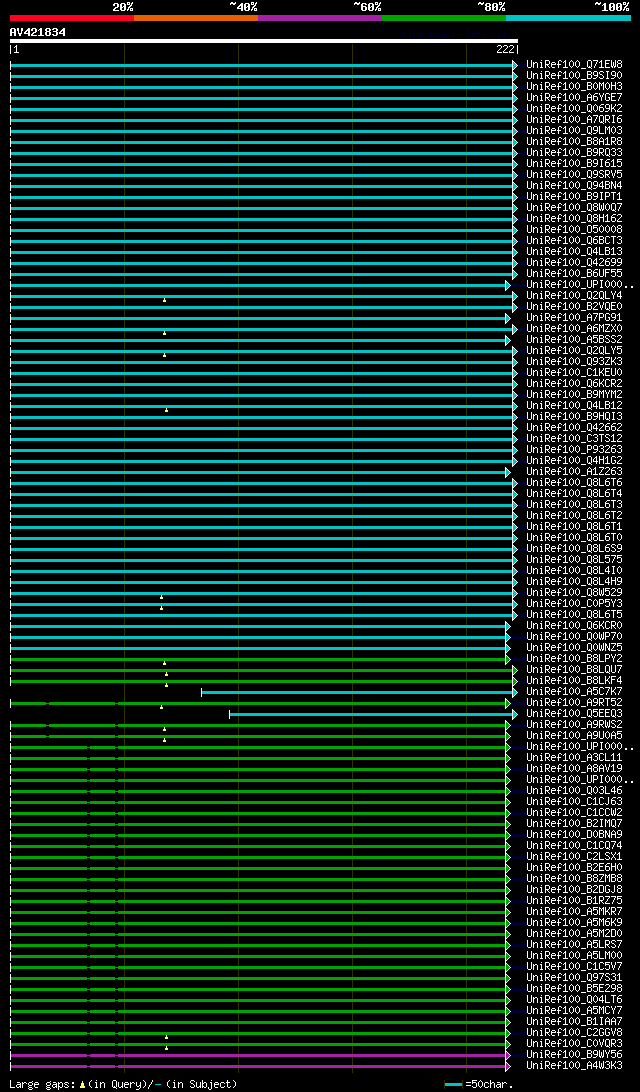Click the purple ~60% identity legend segment

pos(320,17)
